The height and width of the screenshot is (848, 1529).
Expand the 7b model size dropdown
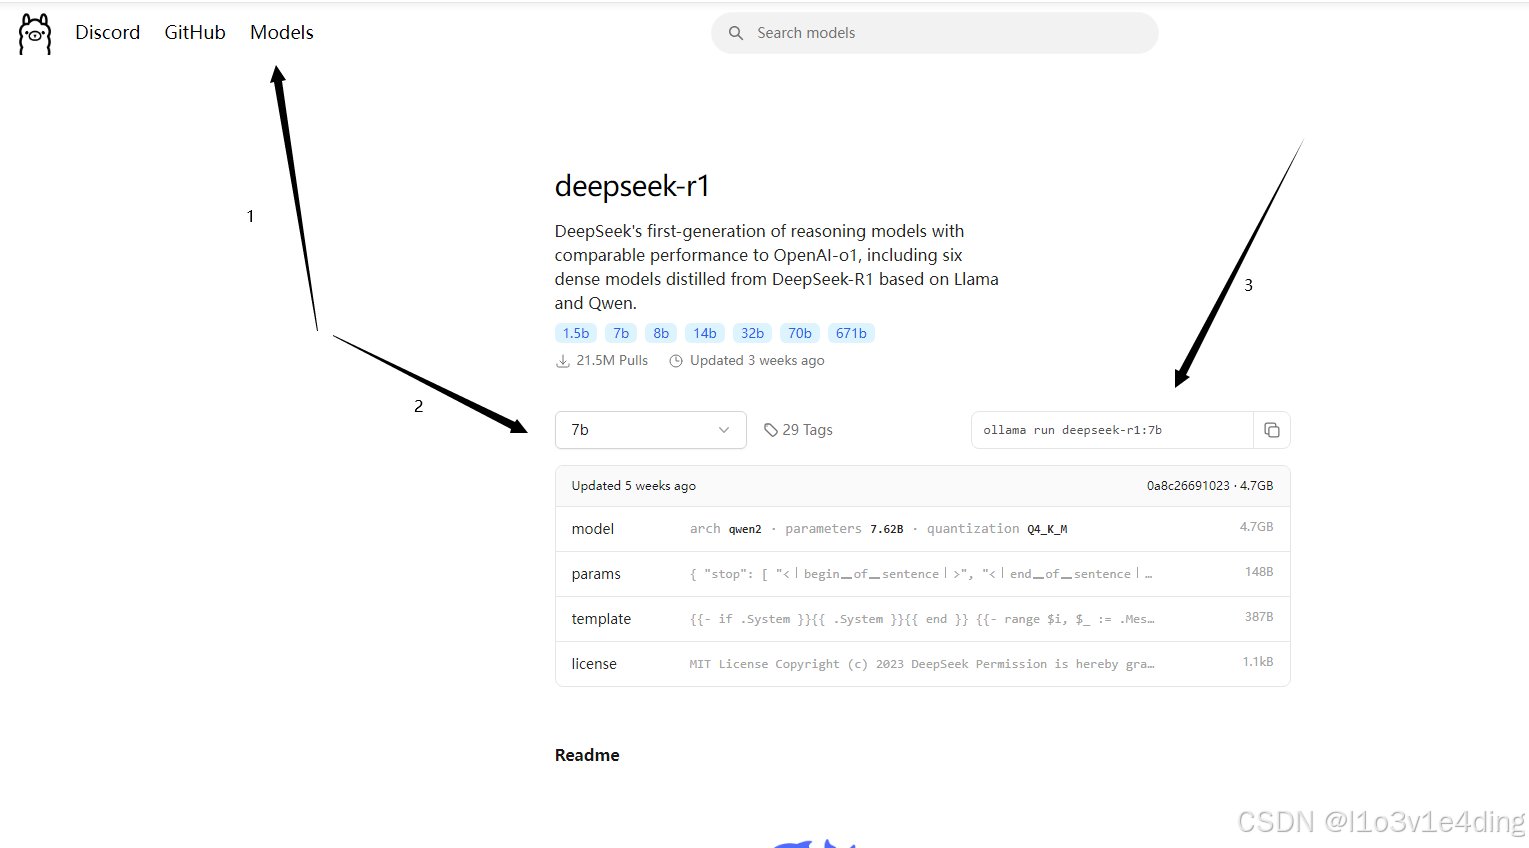click(651, 430)
